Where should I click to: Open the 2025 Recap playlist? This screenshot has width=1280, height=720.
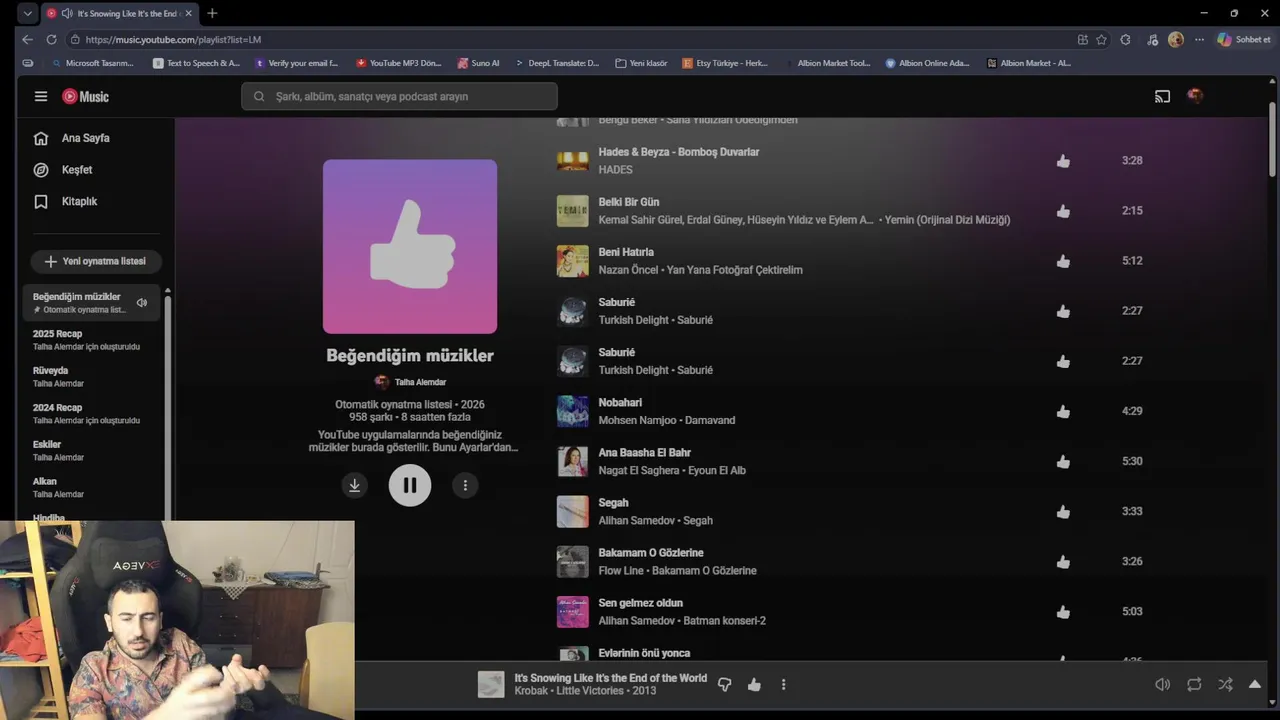pyautogui.click(x=91, y=339)
